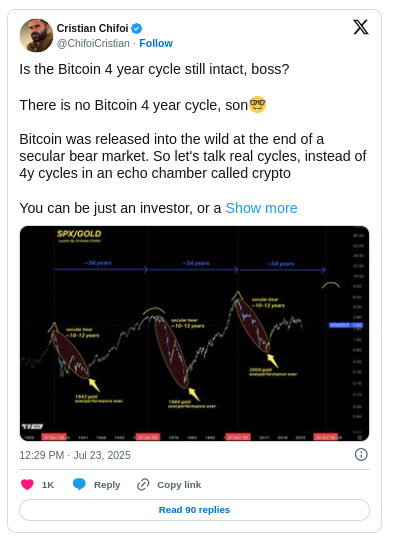Click the TradingView logo in chart

pyautogui.click(x=32, y=426)
